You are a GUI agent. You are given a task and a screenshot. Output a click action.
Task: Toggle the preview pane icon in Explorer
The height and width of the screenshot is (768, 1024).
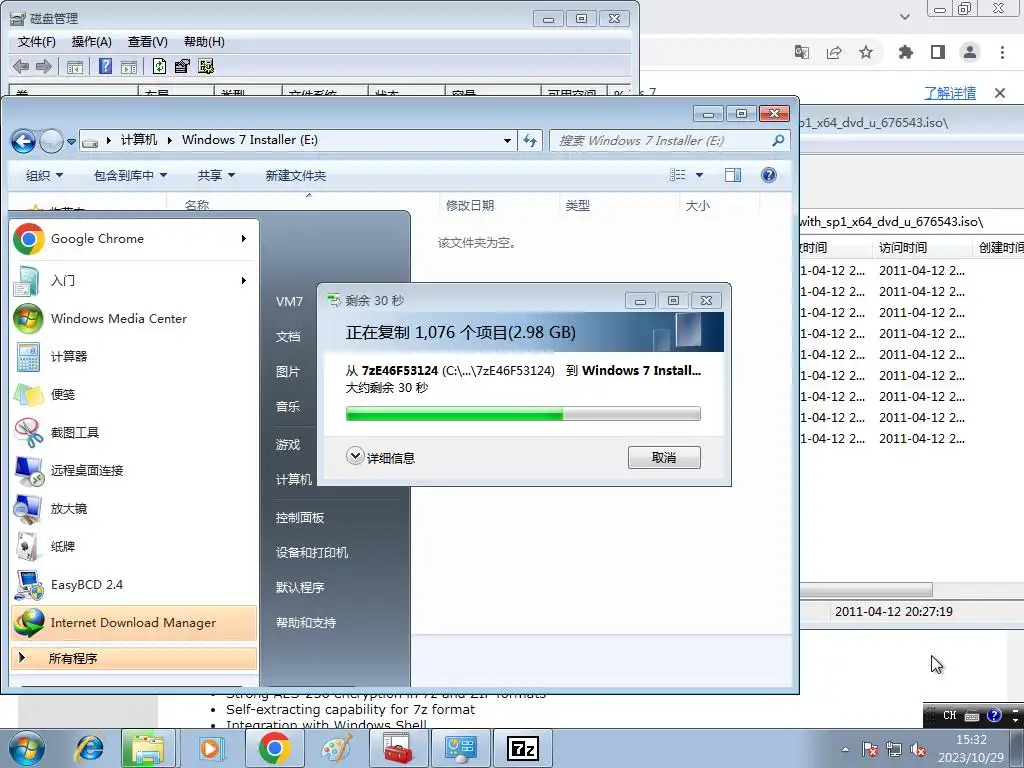click(x=733, y=175)
